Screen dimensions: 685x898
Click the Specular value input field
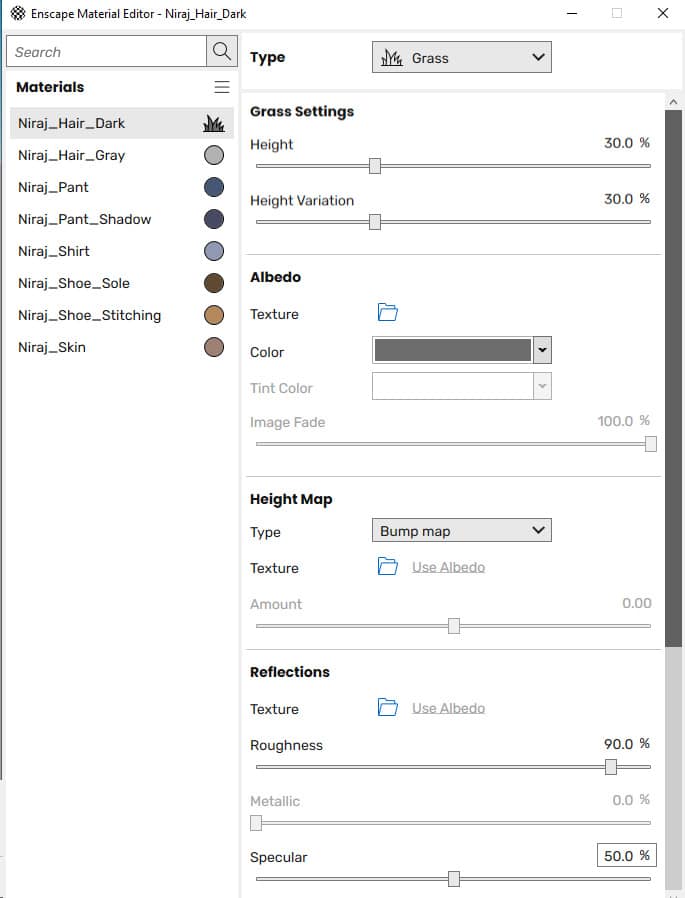625,856
